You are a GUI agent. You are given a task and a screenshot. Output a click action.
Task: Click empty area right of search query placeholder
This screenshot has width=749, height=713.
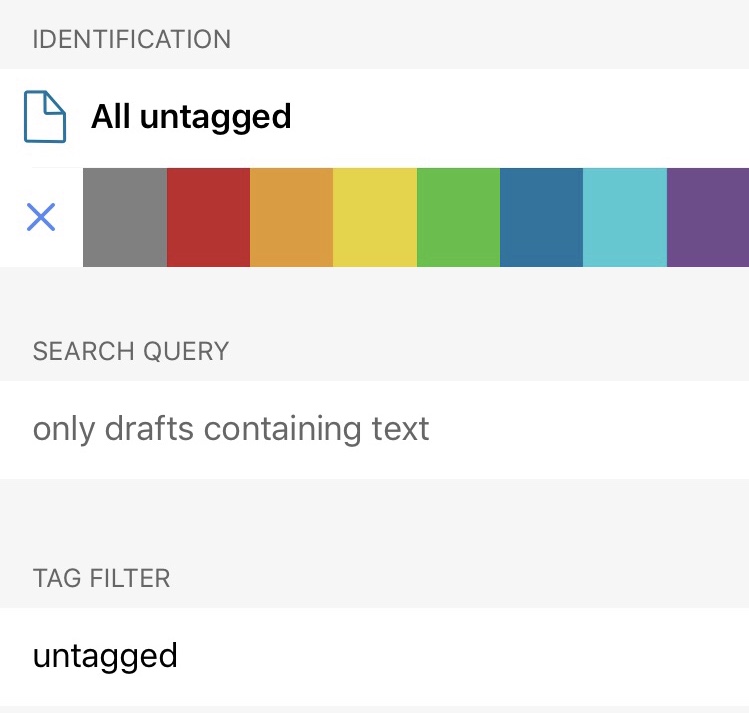pos(590,429)
